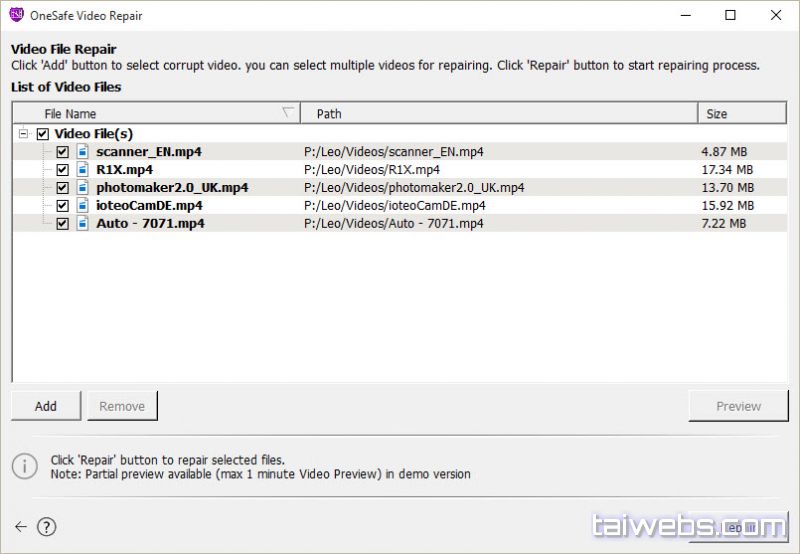The image size is (800, 554).
Task: Click the ioteoCamDE.mp4 file icon
Action: coord(83,206)
